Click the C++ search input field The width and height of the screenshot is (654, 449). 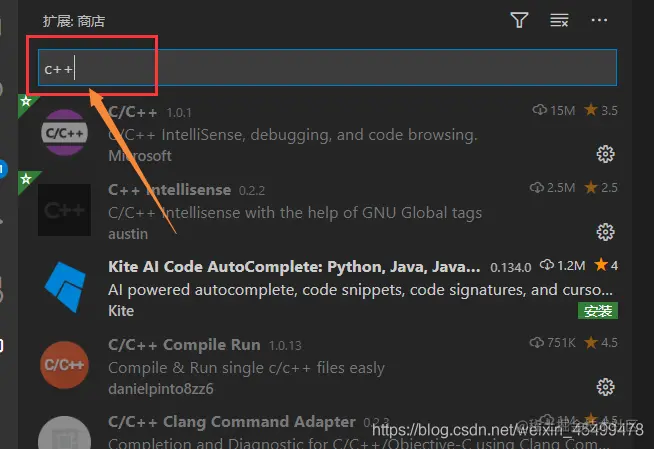click(327, 68)
